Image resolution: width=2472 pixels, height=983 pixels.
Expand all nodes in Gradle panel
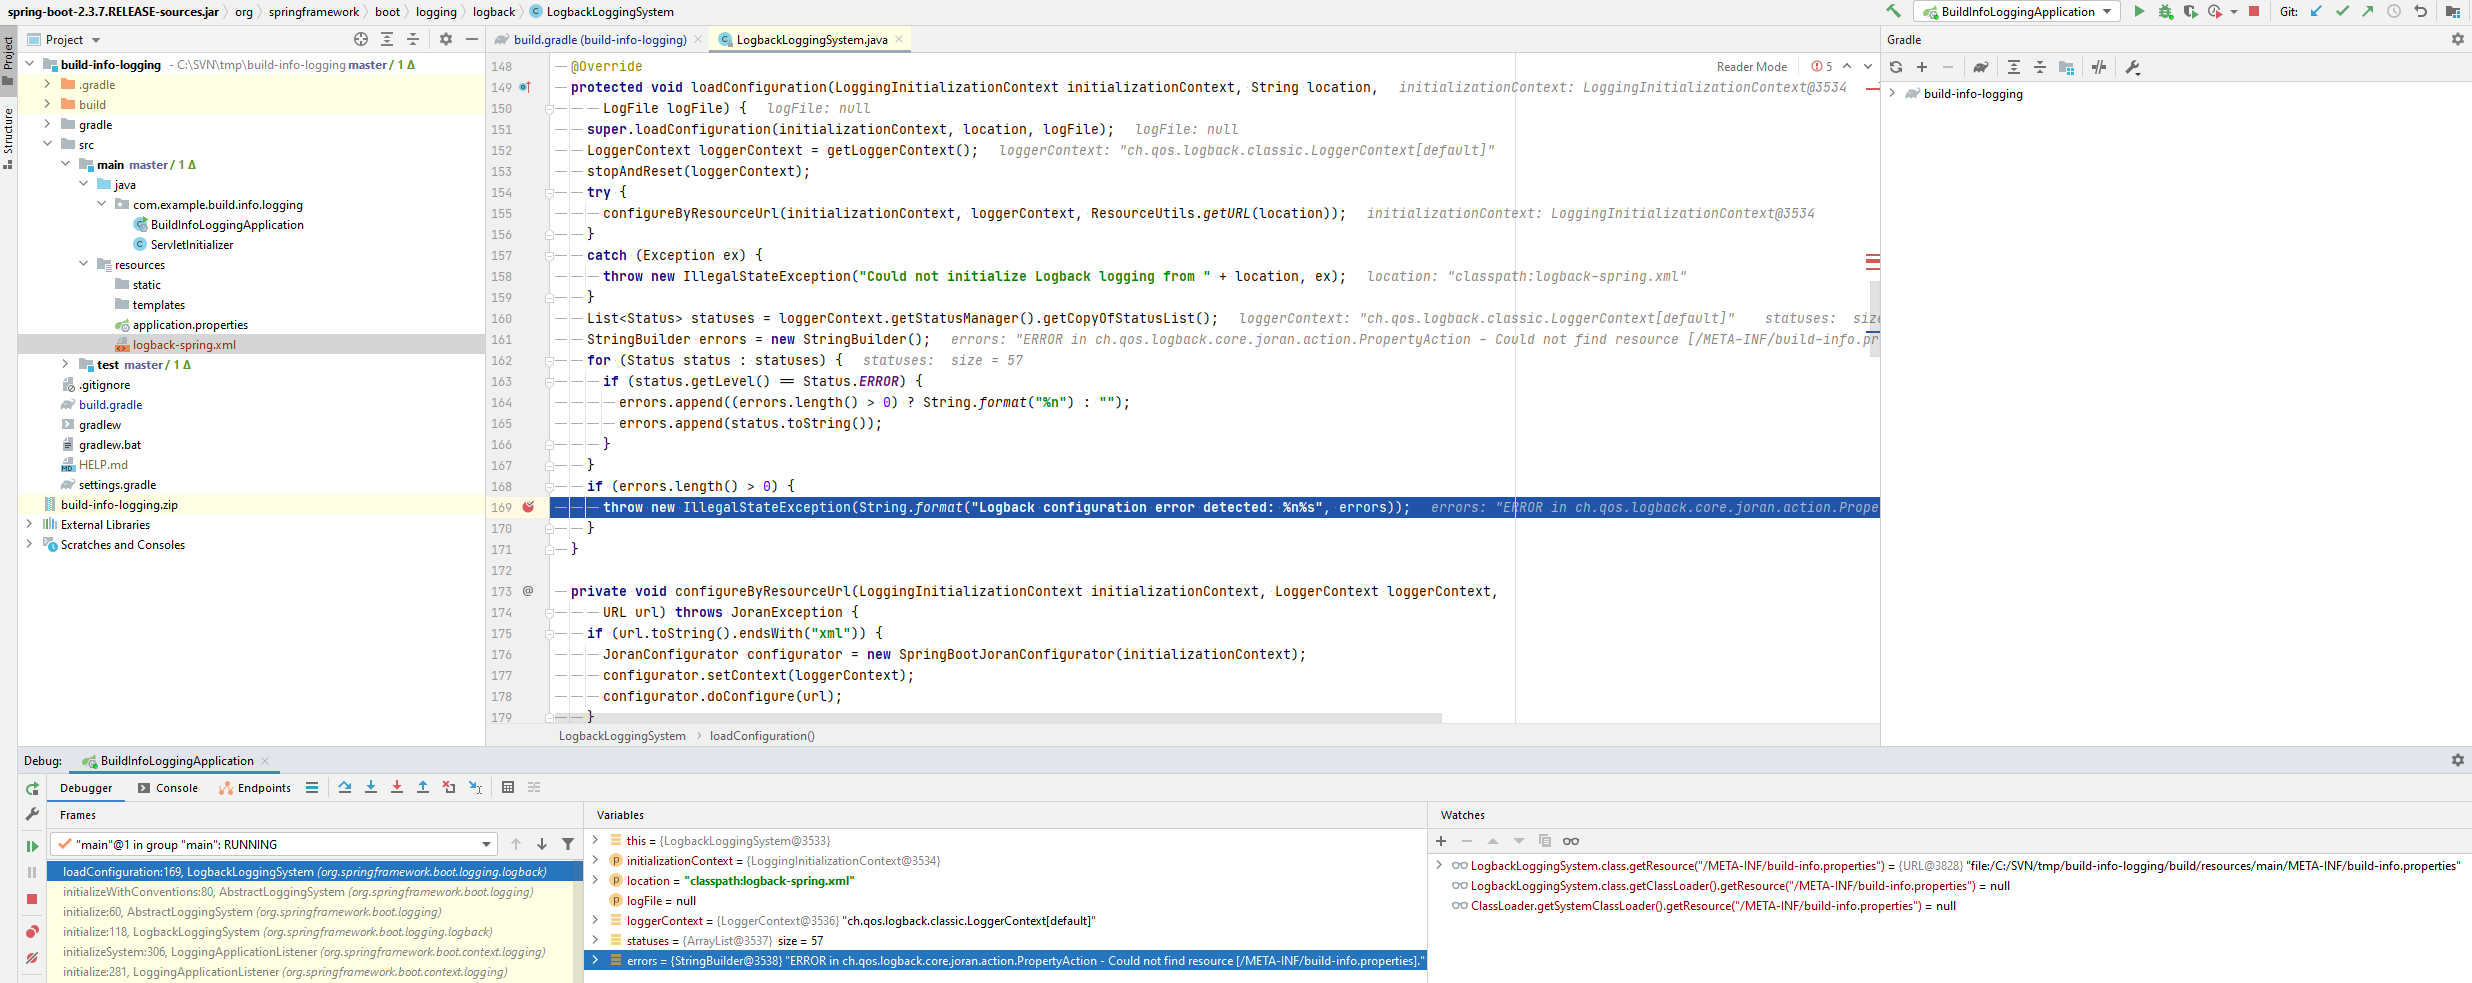2014,67
